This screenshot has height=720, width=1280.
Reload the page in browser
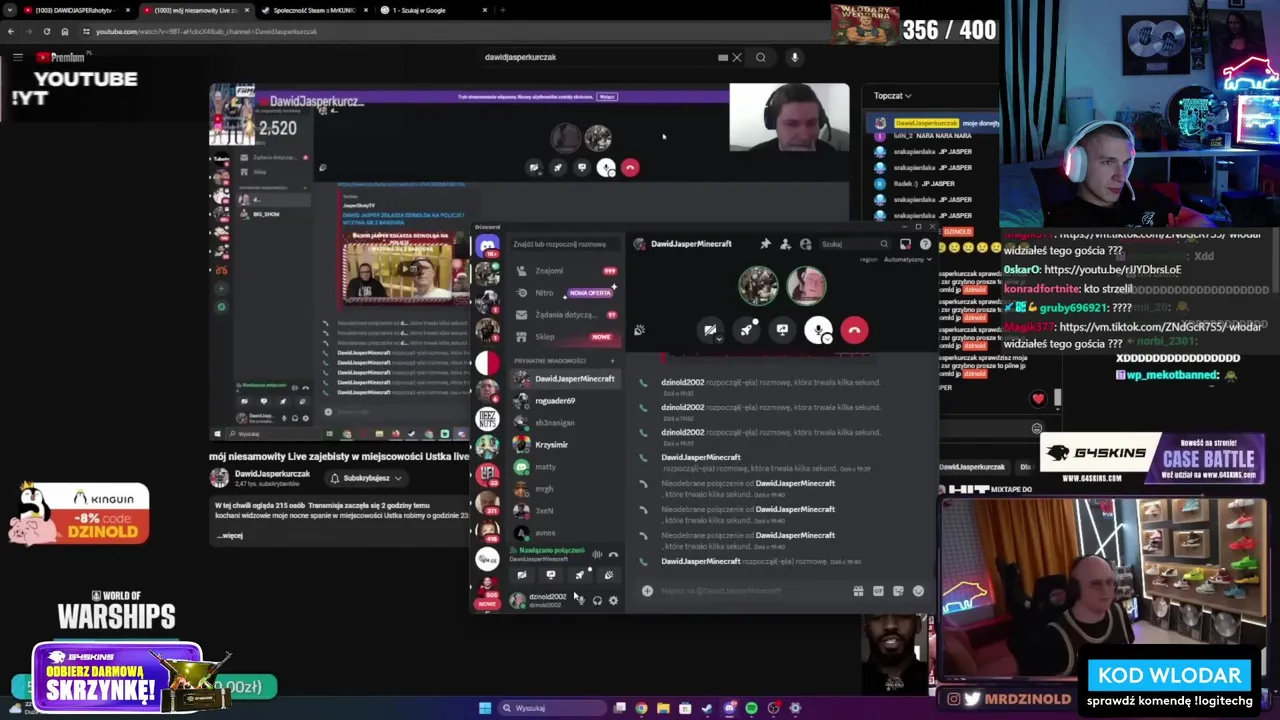click(x=47, y=31)
